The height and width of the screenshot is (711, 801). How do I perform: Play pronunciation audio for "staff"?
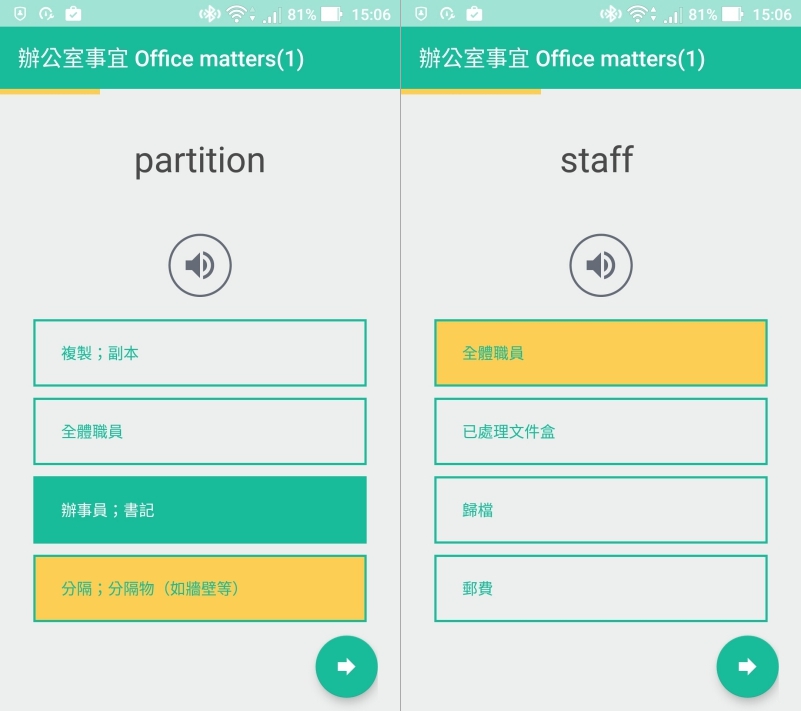(x=601, y=265)
